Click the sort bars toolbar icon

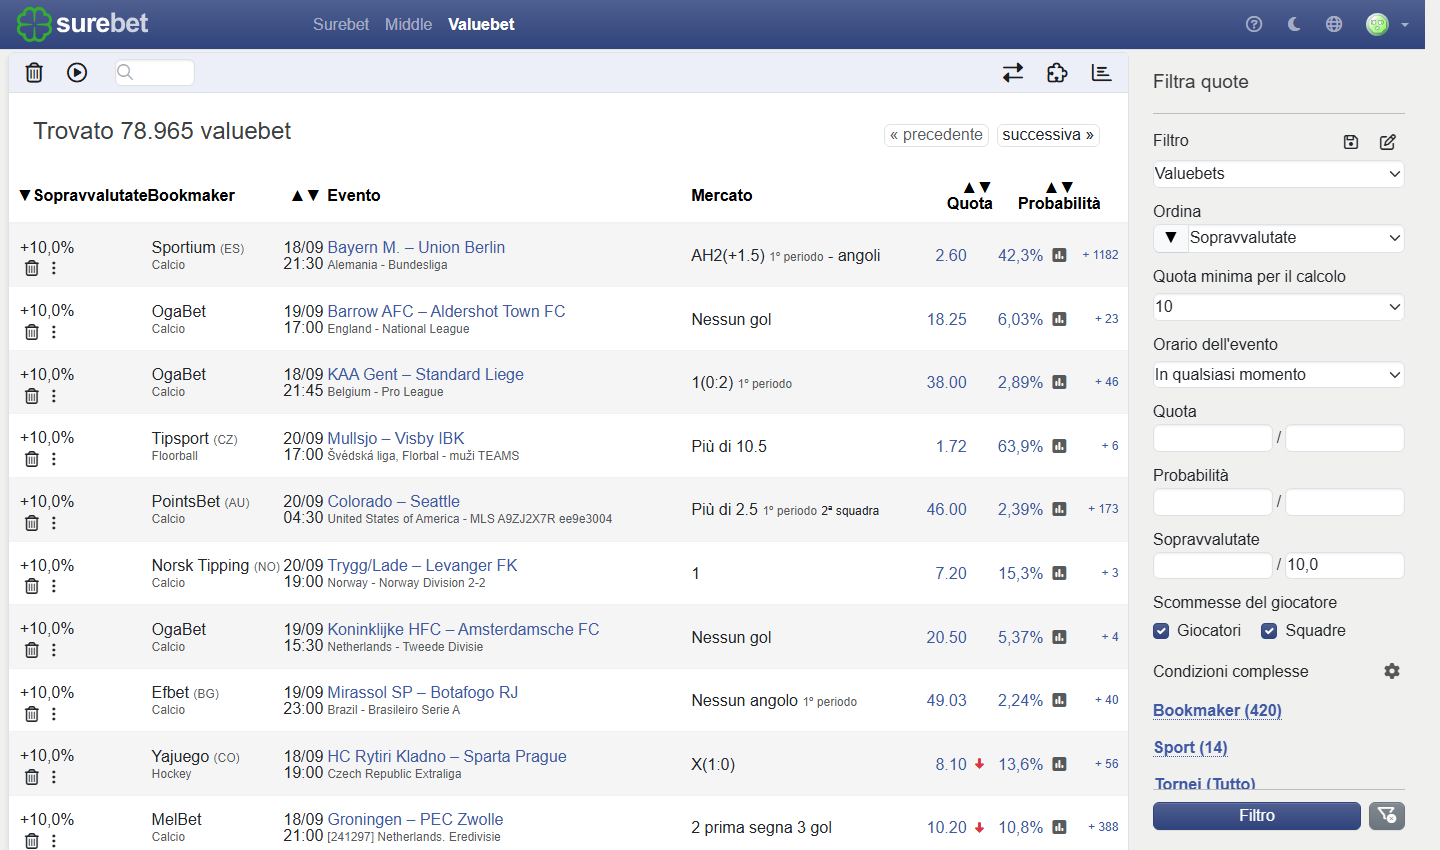pyautogui.click(x=1101, y=72)
